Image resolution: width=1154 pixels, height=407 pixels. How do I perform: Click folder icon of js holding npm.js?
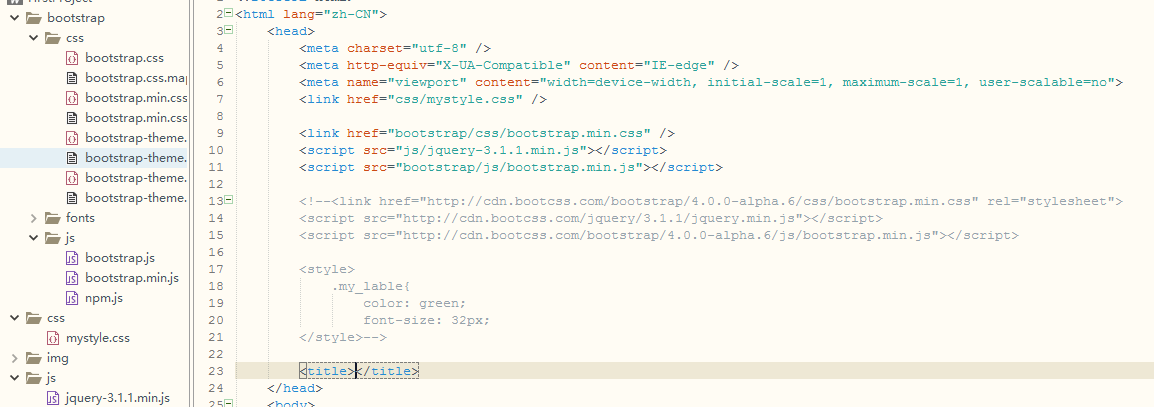53,238
